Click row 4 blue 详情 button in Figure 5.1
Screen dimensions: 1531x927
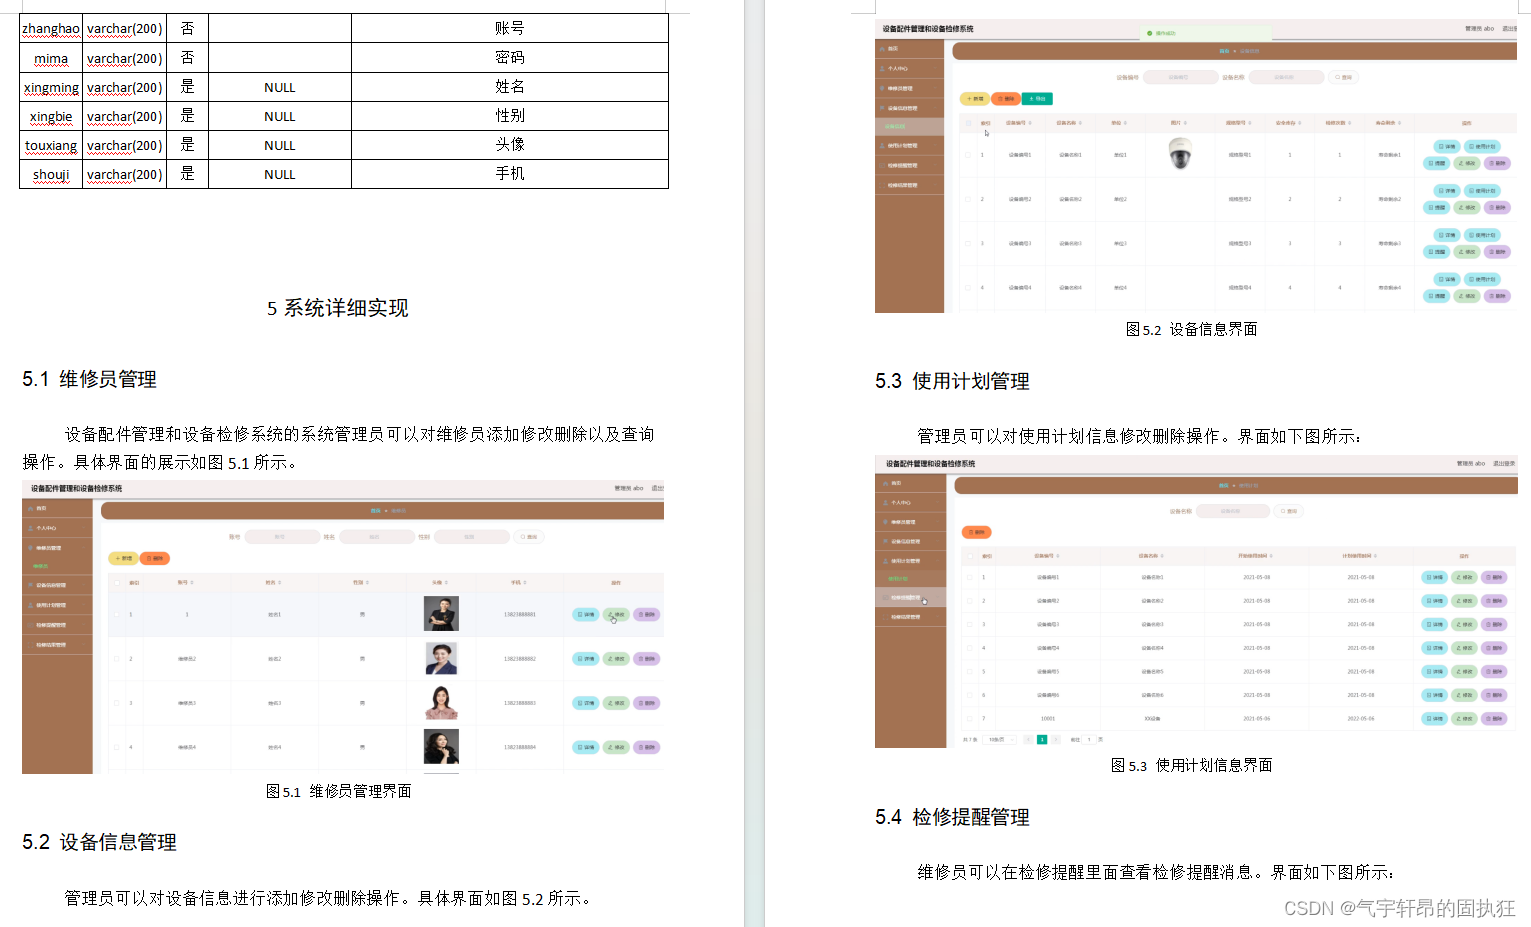pos(586,747)
